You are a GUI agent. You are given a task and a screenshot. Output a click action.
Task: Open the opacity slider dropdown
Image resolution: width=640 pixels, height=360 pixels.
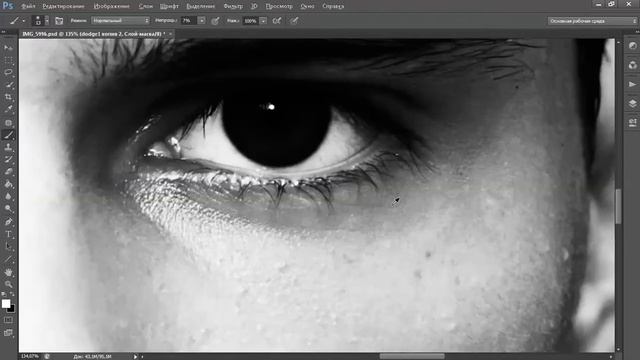click(202, 20)
